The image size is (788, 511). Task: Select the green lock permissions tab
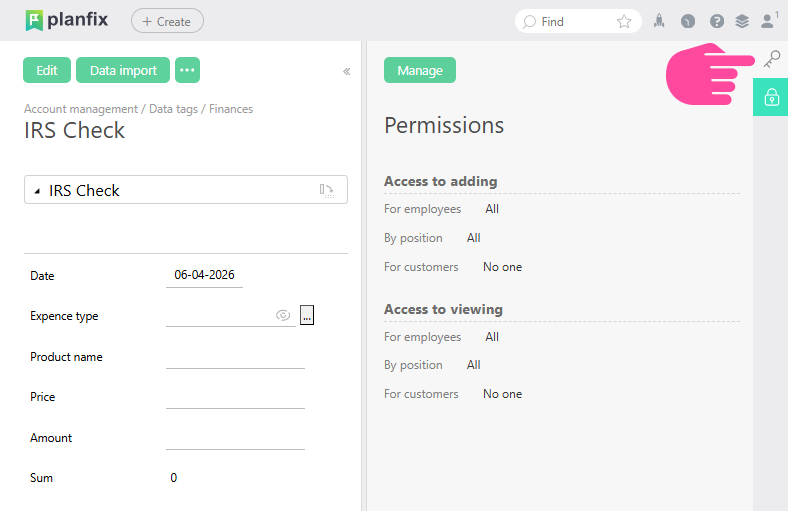(x=771, y=97)
